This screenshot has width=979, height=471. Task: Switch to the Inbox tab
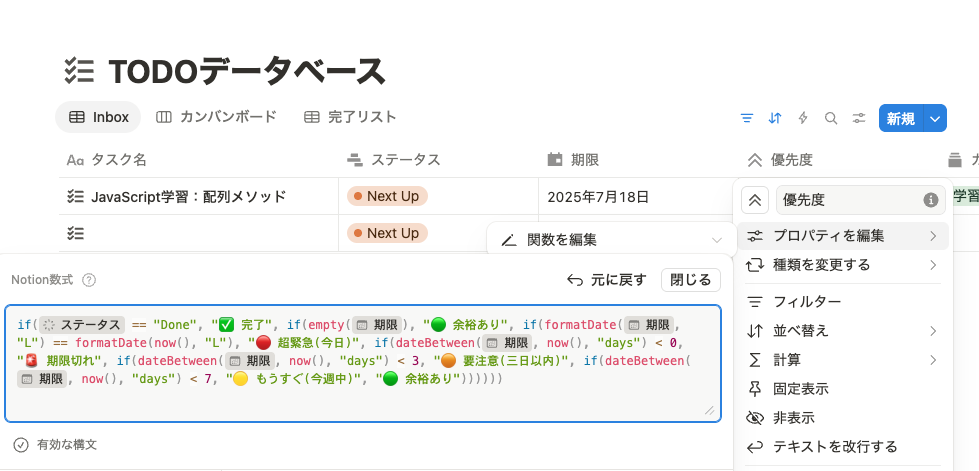(98, 117)
